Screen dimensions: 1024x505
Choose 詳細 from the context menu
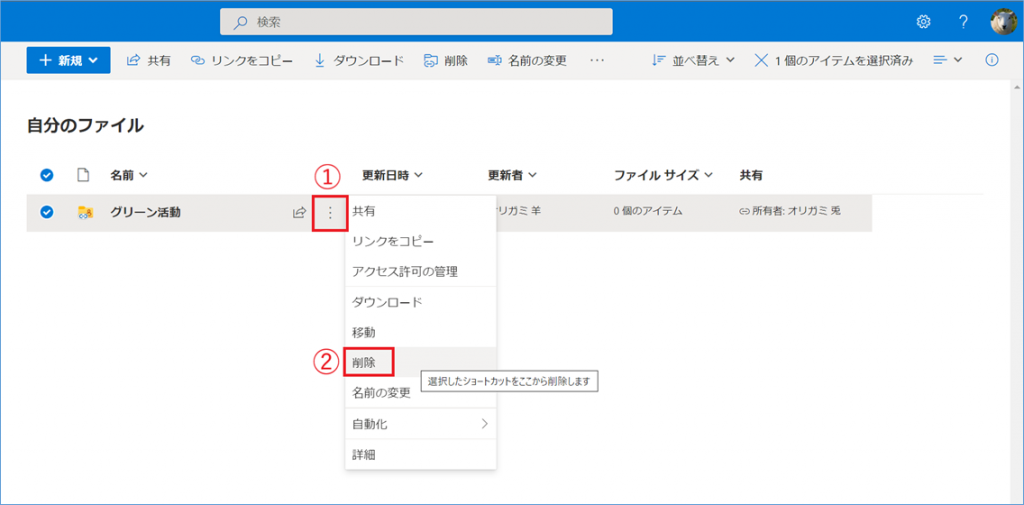[x=421, y=455]
